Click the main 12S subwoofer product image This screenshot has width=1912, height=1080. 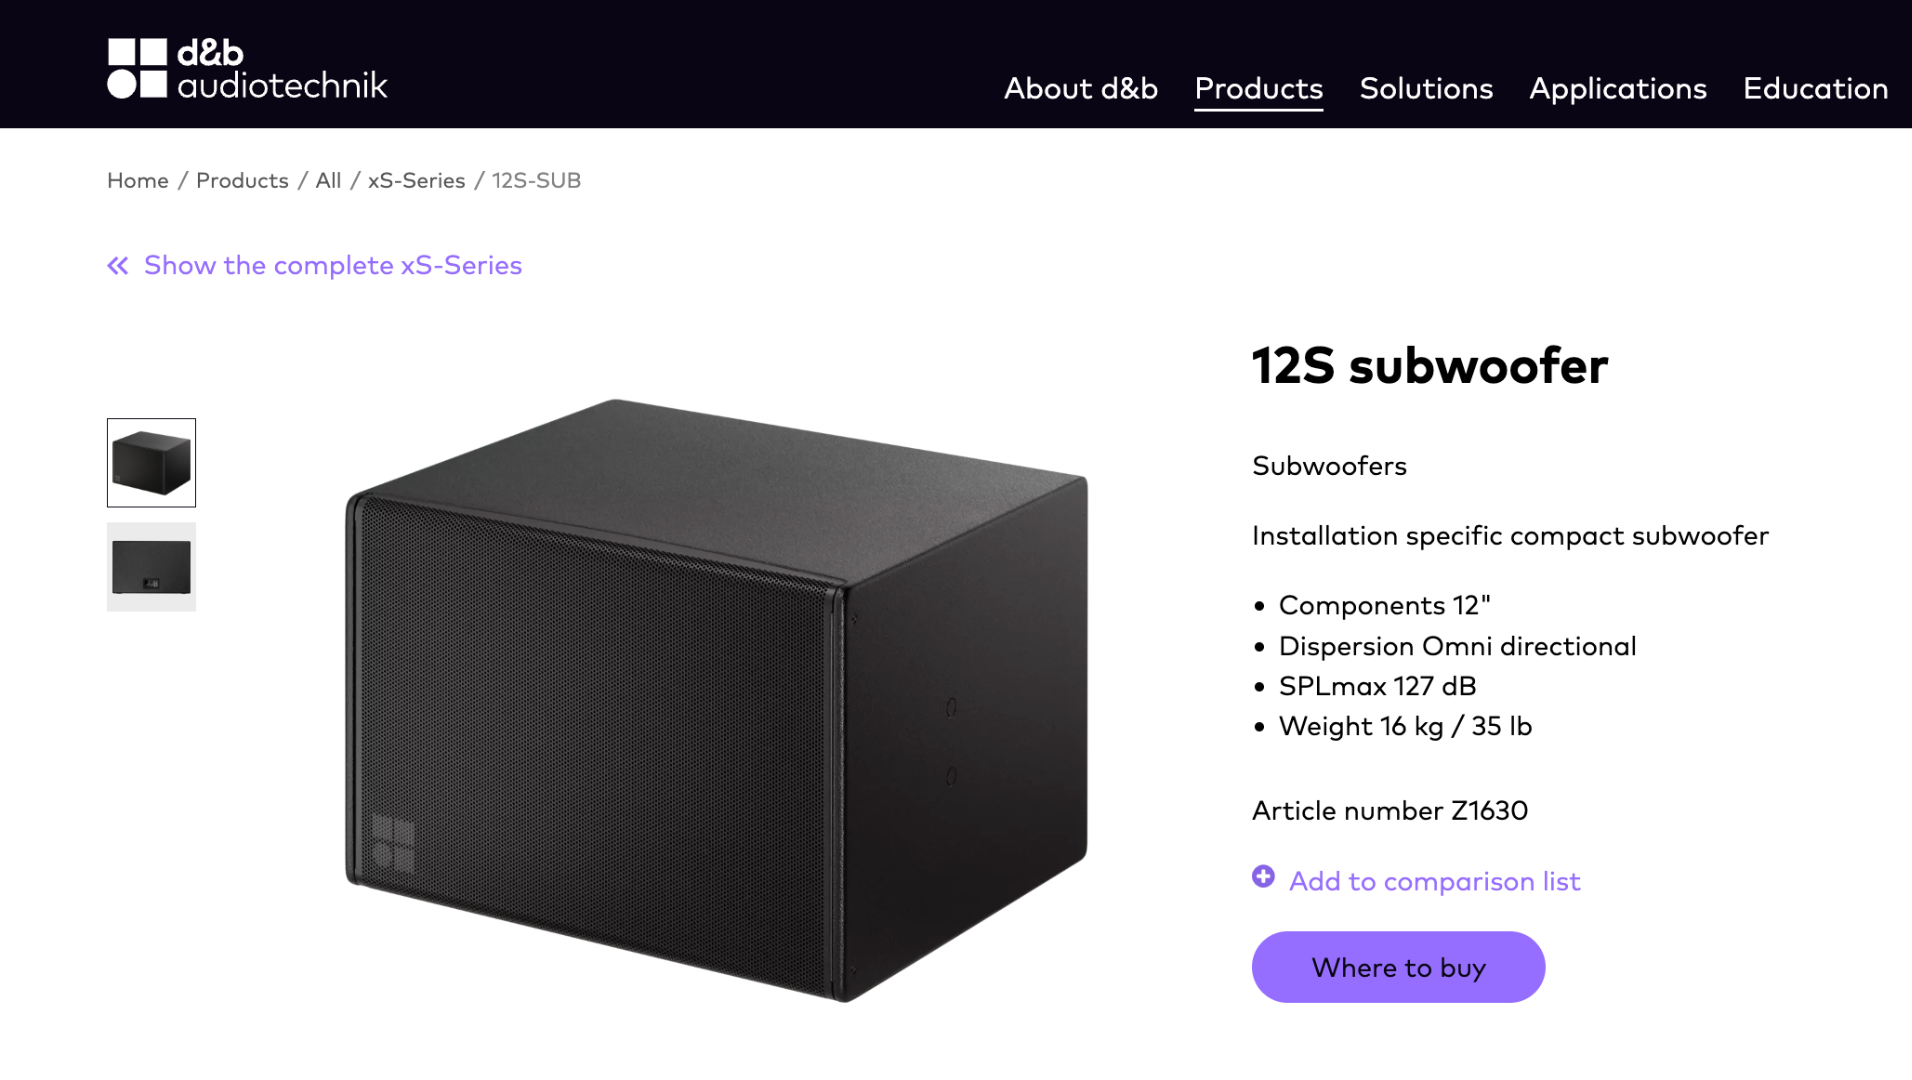coord(716,700)
